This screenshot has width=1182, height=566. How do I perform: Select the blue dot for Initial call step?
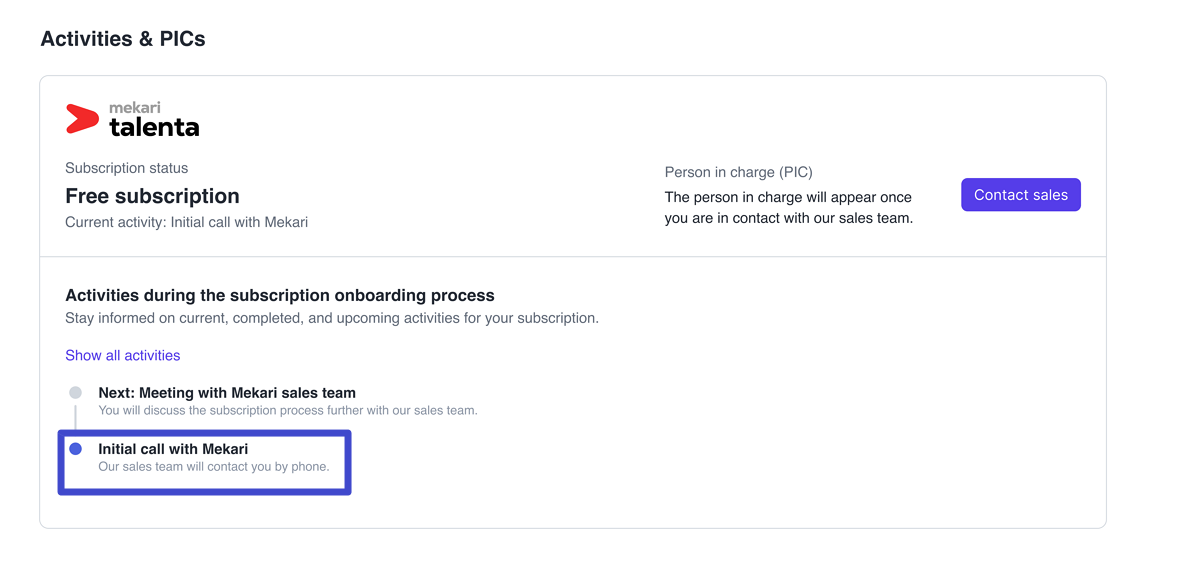click(75, 449)
